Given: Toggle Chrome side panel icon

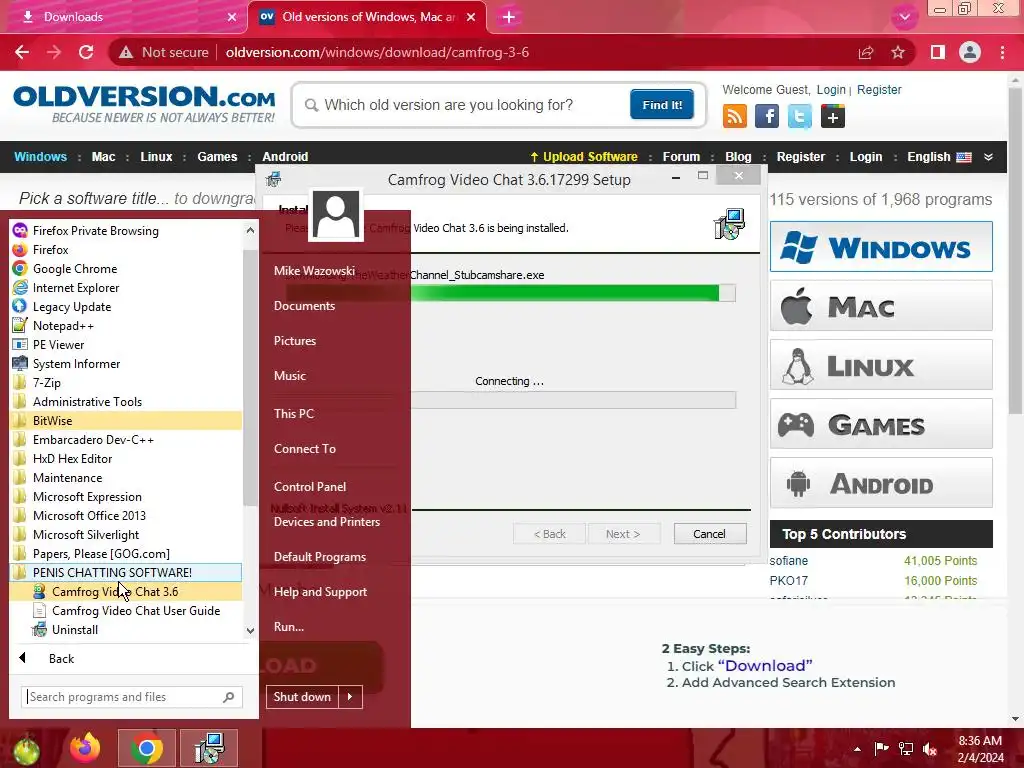Looking at the screenshot, I should [938, 52].
